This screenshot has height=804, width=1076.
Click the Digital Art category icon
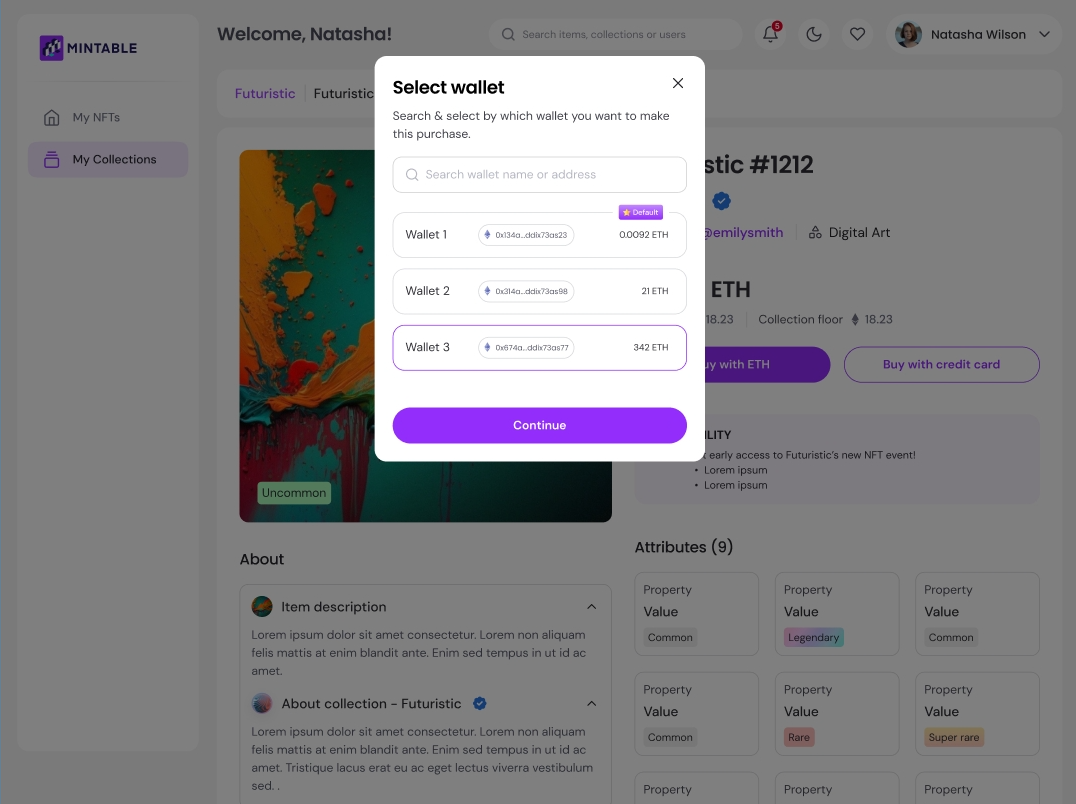pyautogui.click(x=815, y=233)
